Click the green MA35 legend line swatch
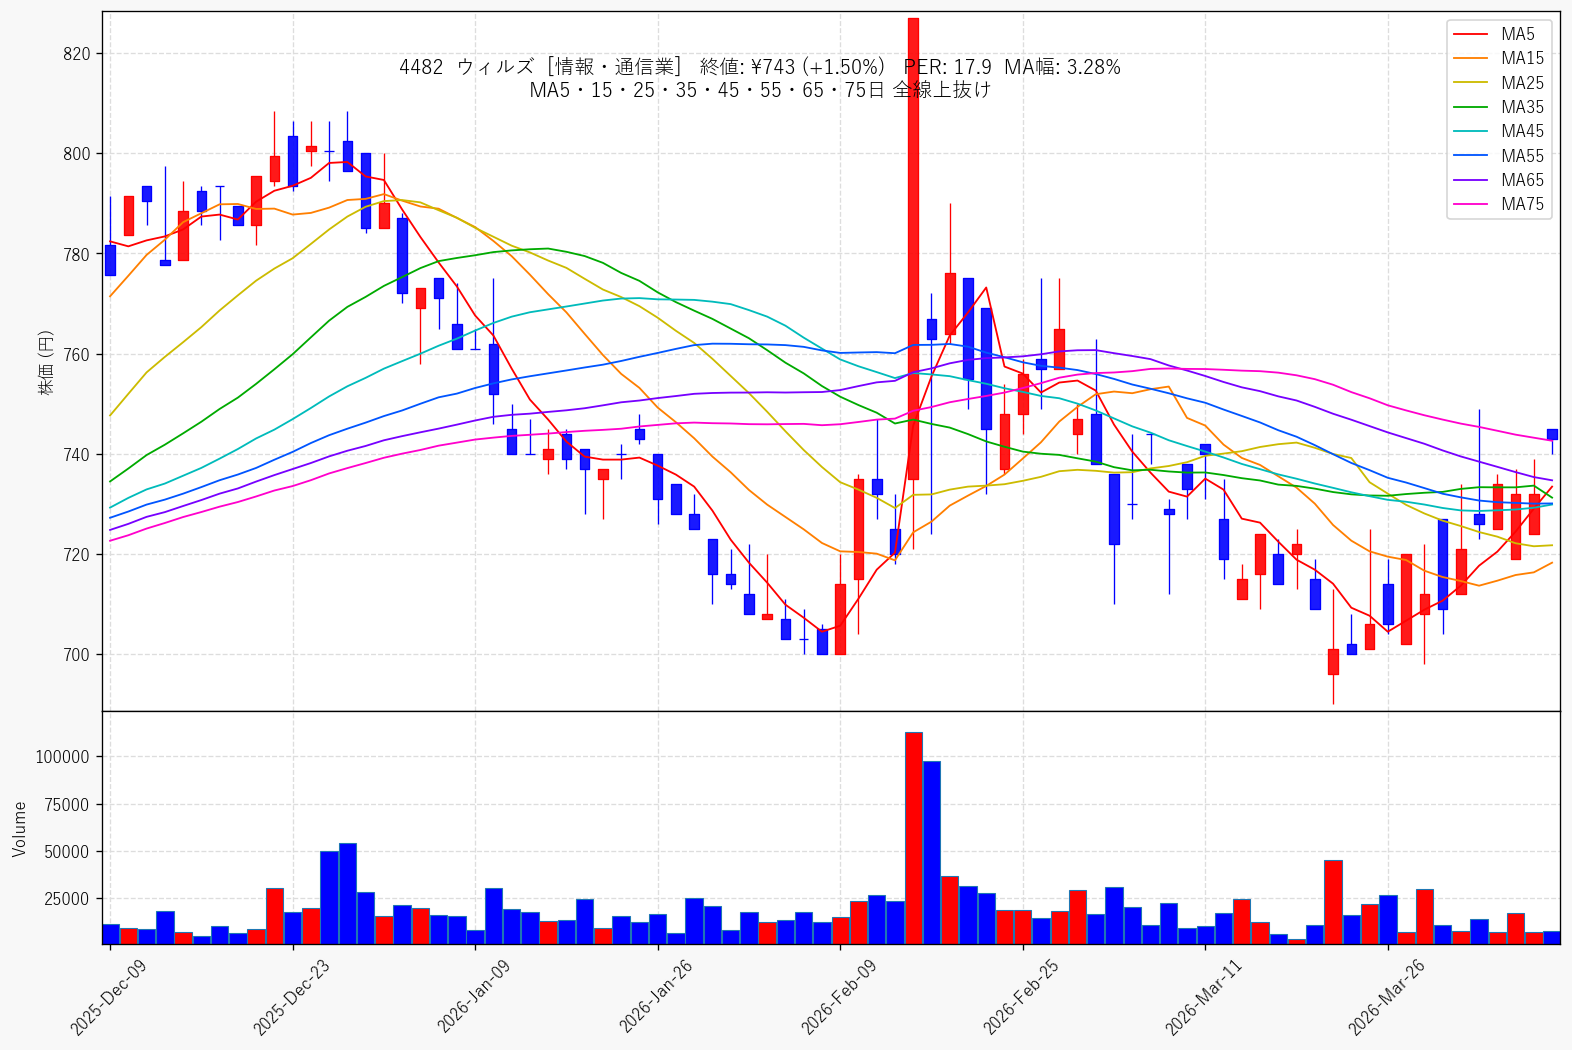The image size is (1572, 1050). pyautogui.click(x=1471, y=108)
